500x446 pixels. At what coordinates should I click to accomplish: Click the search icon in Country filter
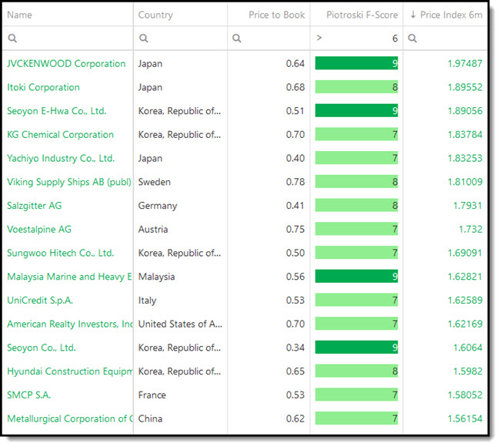pyautogui.click(x=144, y=38)
